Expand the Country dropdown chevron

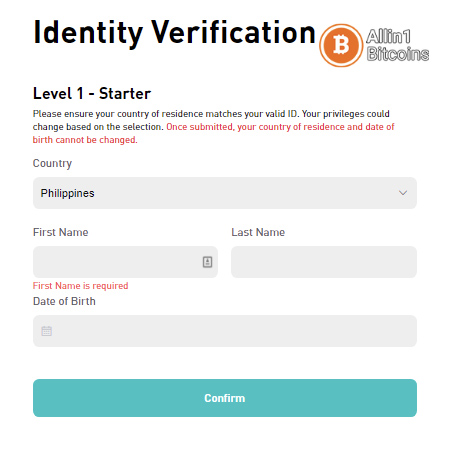pos(403,193)
